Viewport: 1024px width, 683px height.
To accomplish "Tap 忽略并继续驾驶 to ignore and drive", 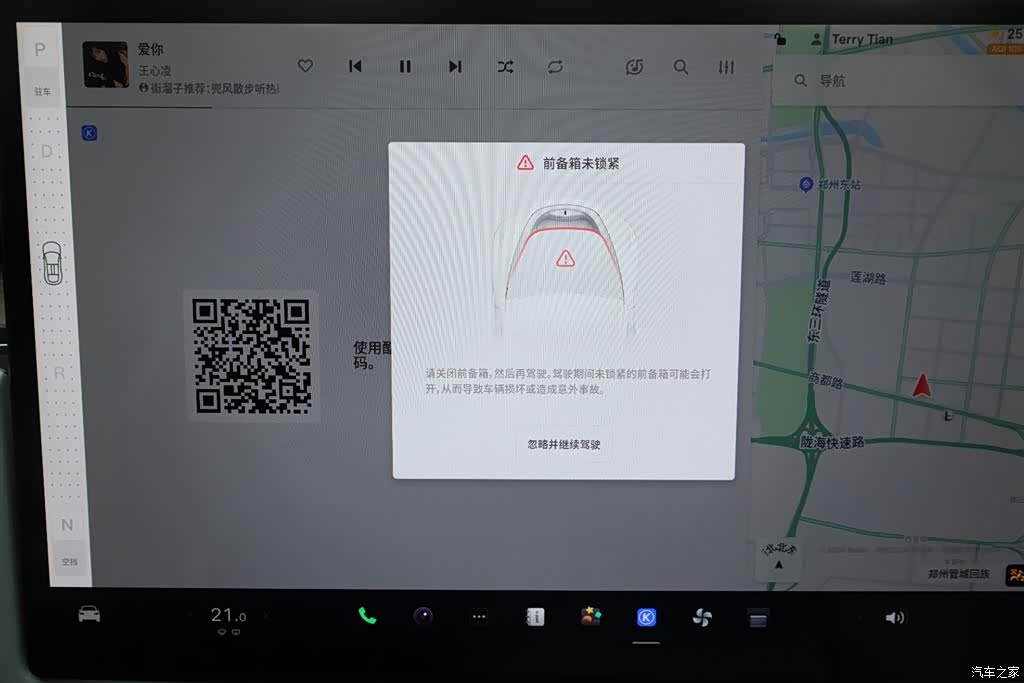I will 564,445.
